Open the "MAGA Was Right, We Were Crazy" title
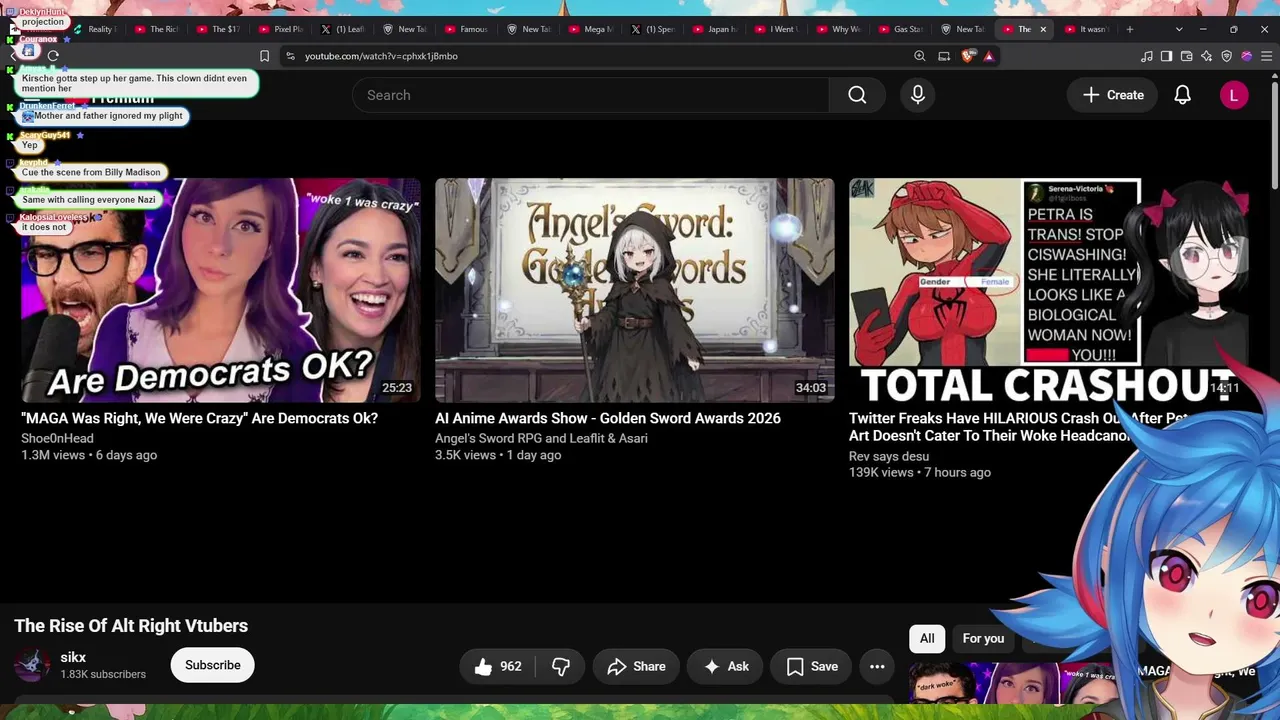This screenshot has width=1280, height=720. [199, 418]
